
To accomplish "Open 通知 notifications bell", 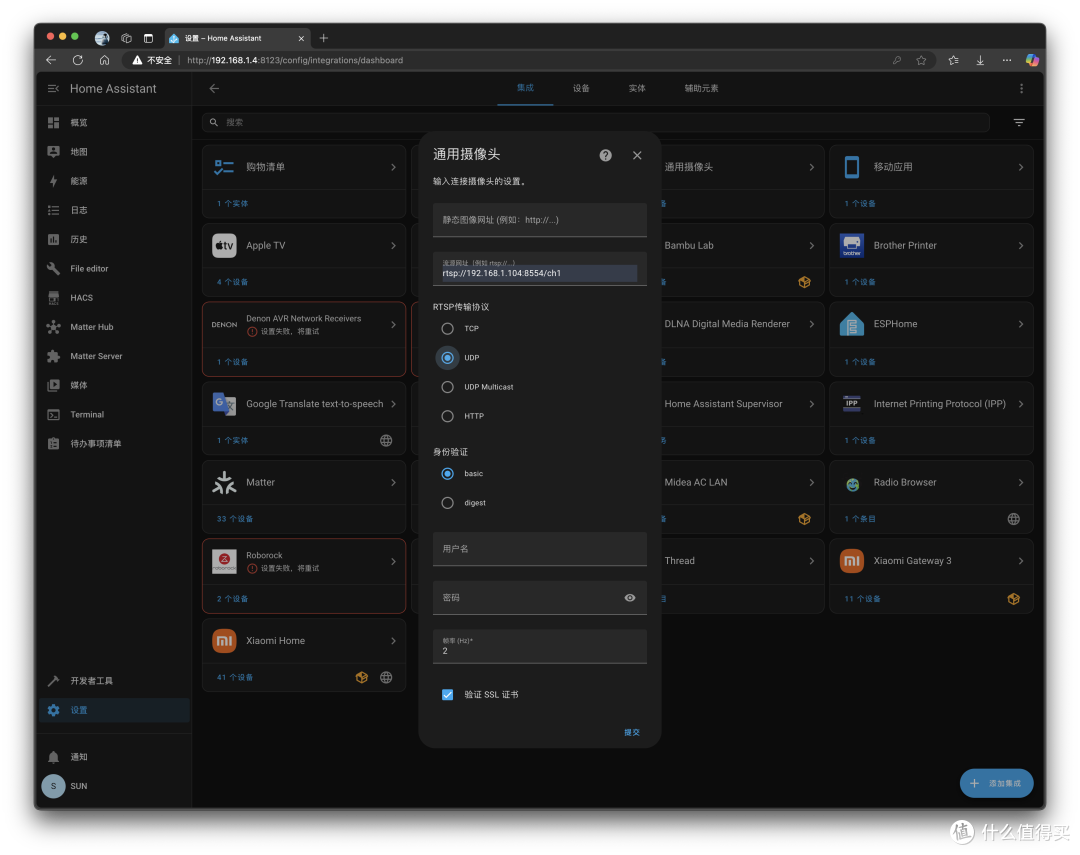I will pos(53,757).
